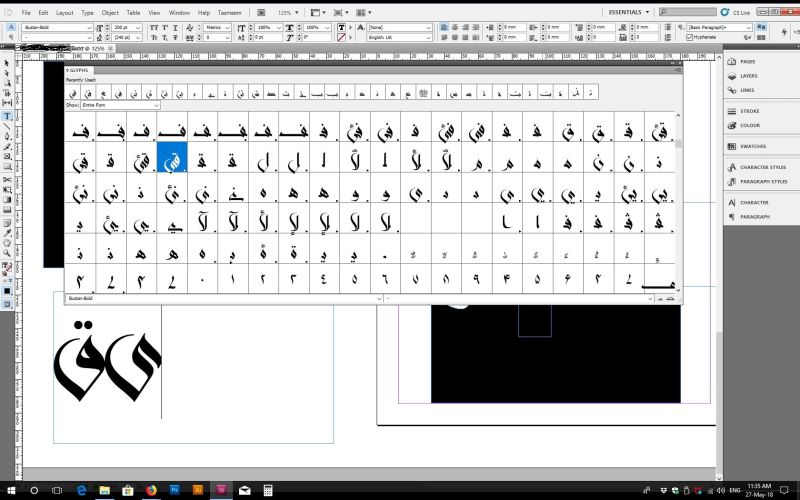Select the Page tool
The height and width of the screenshot is (500, 800).
[7, 83]
